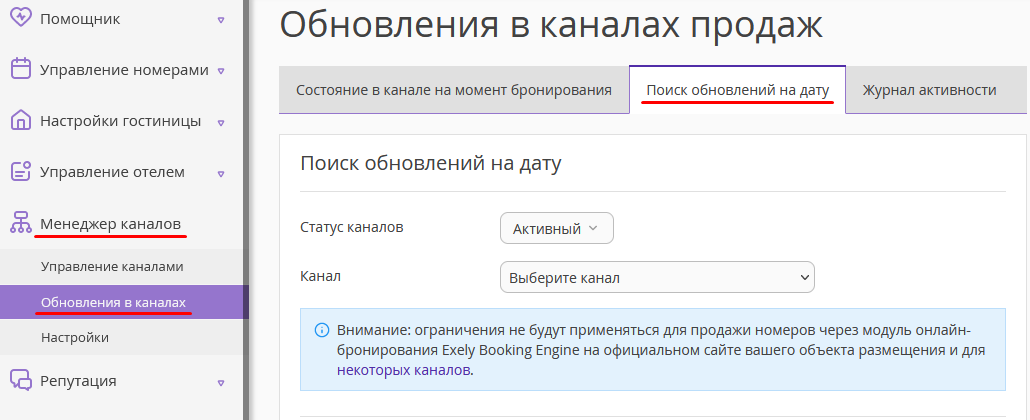This screenshot has height=420, width=1030.
Task: Expand the Настройки гостиницы arrow
Action: point(221,122)
